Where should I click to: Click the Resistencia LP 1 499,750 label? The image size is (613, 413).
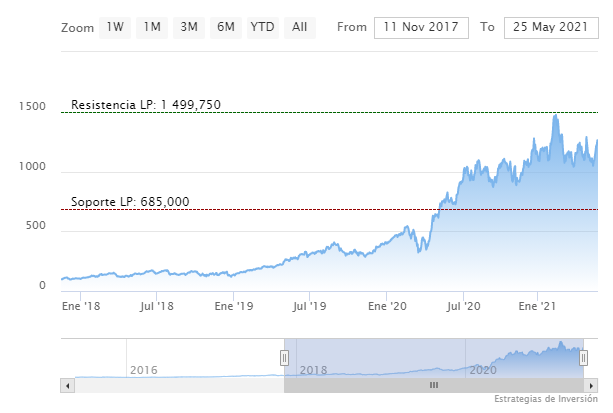146,105
